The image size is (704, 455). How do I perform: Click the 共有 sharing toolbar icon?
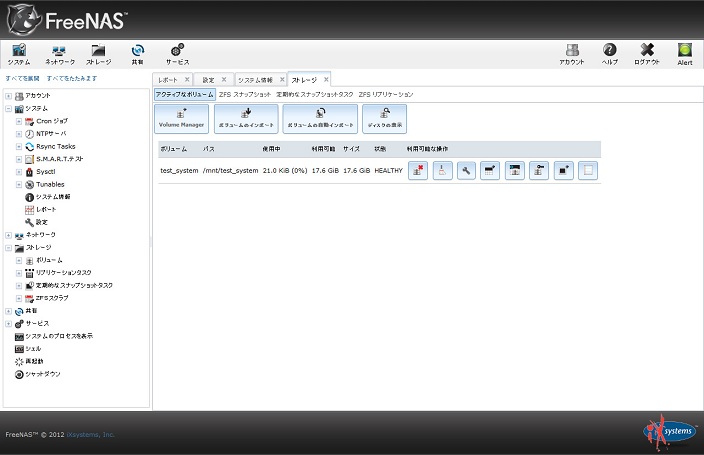pyautogui.click(x=138, y=54)
